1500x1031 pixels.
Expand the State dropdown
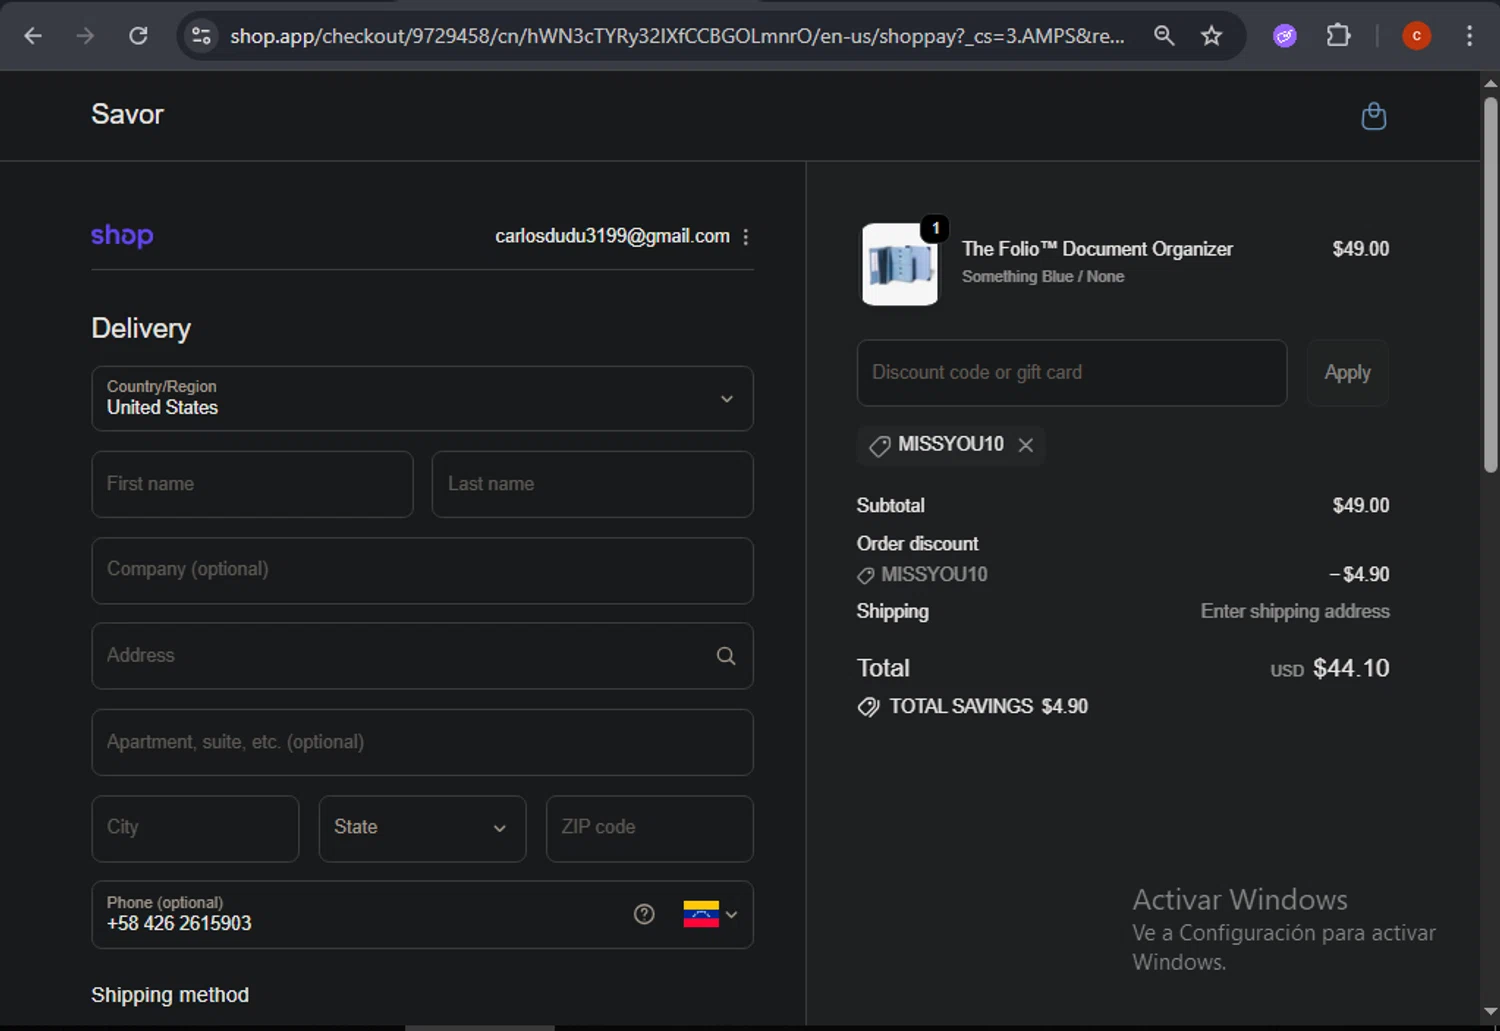pyautogui.click(x=422, y=828)
